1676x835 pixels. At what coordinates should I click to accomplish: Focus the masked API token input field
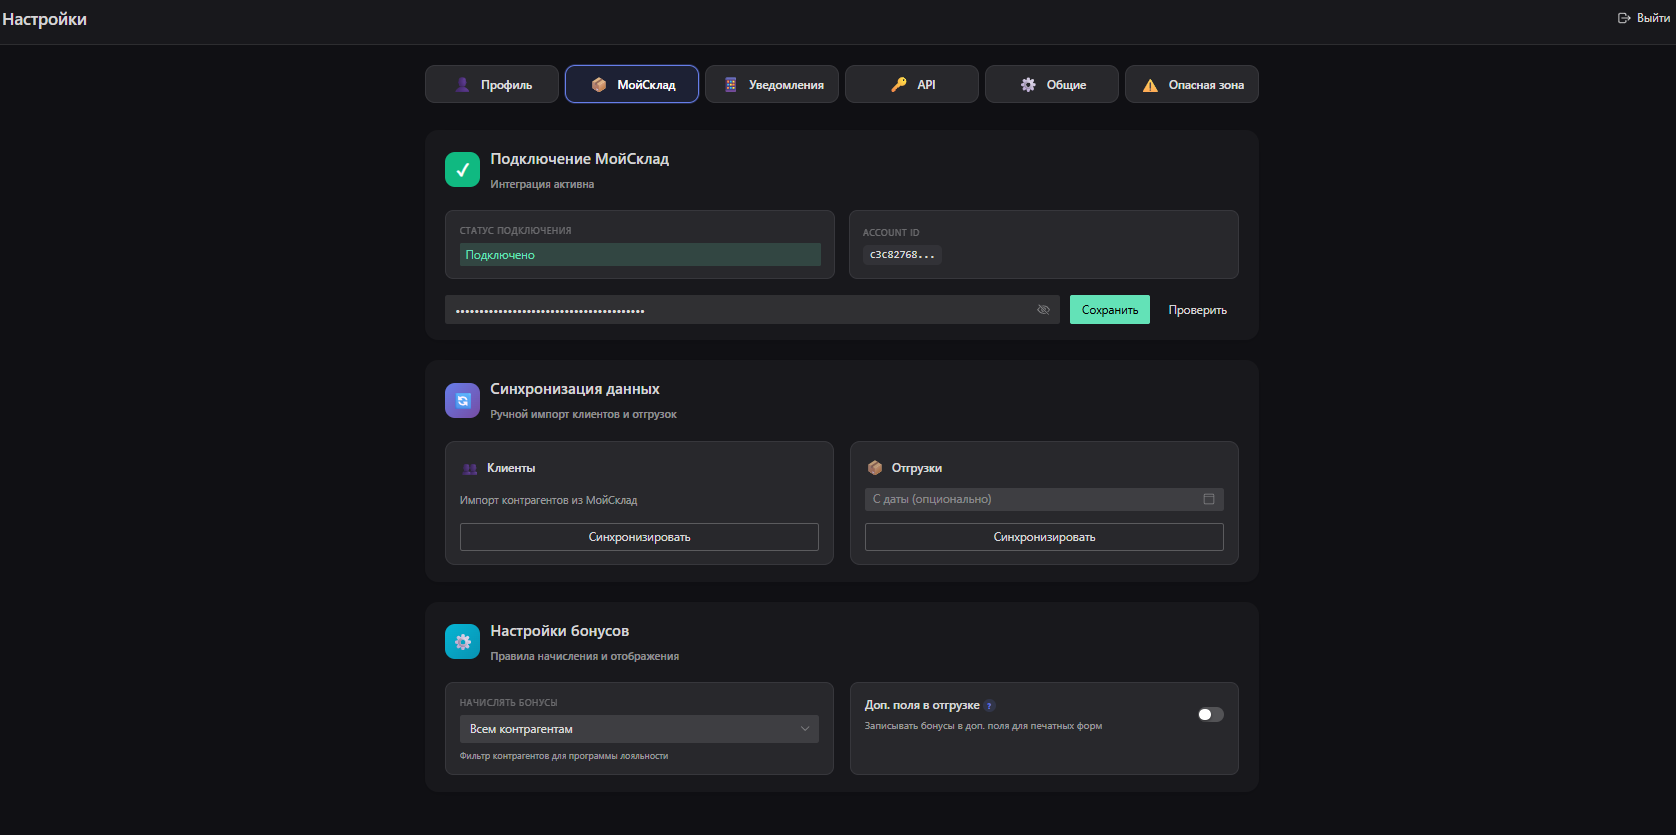pos(740,310)
